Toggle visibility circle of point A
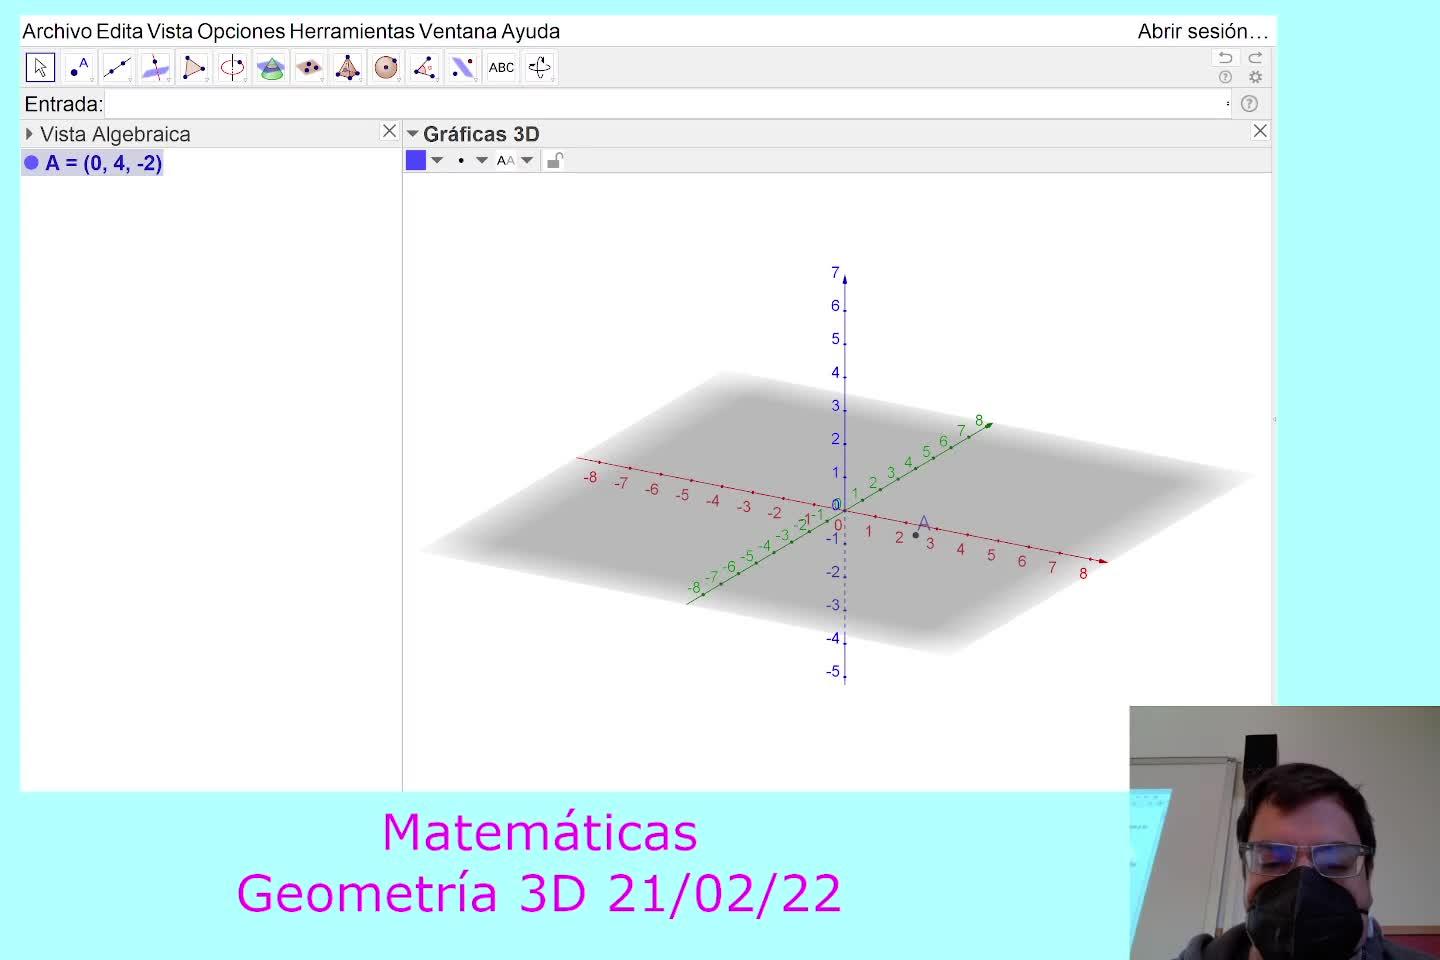Image resolution: width=1440 pixels, height=960 pixels. coord(31,163)
